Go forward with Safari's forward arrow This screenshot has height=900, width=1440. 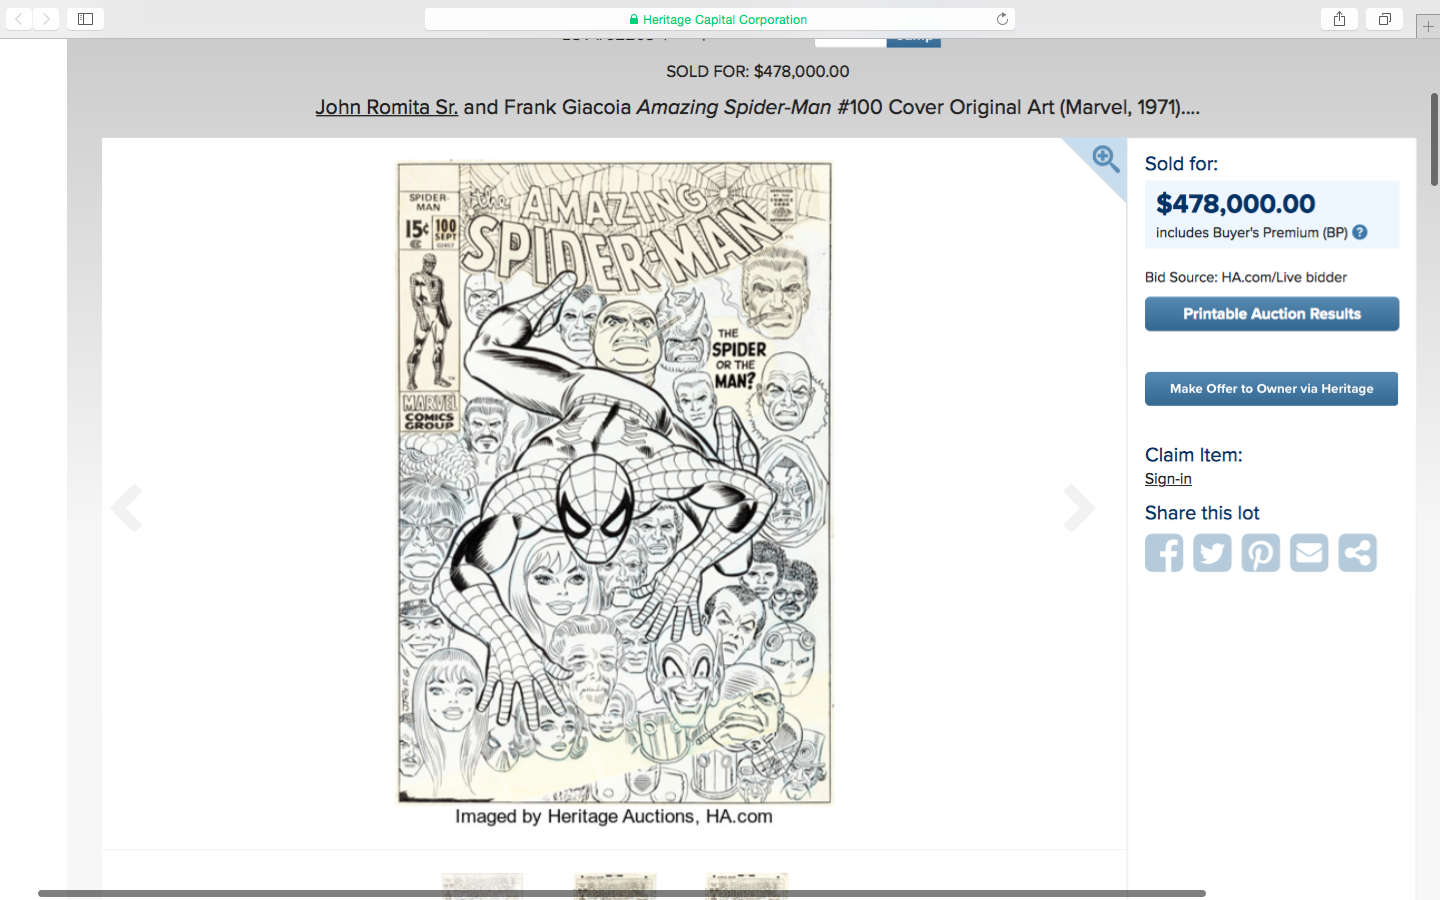coord(46,19)
